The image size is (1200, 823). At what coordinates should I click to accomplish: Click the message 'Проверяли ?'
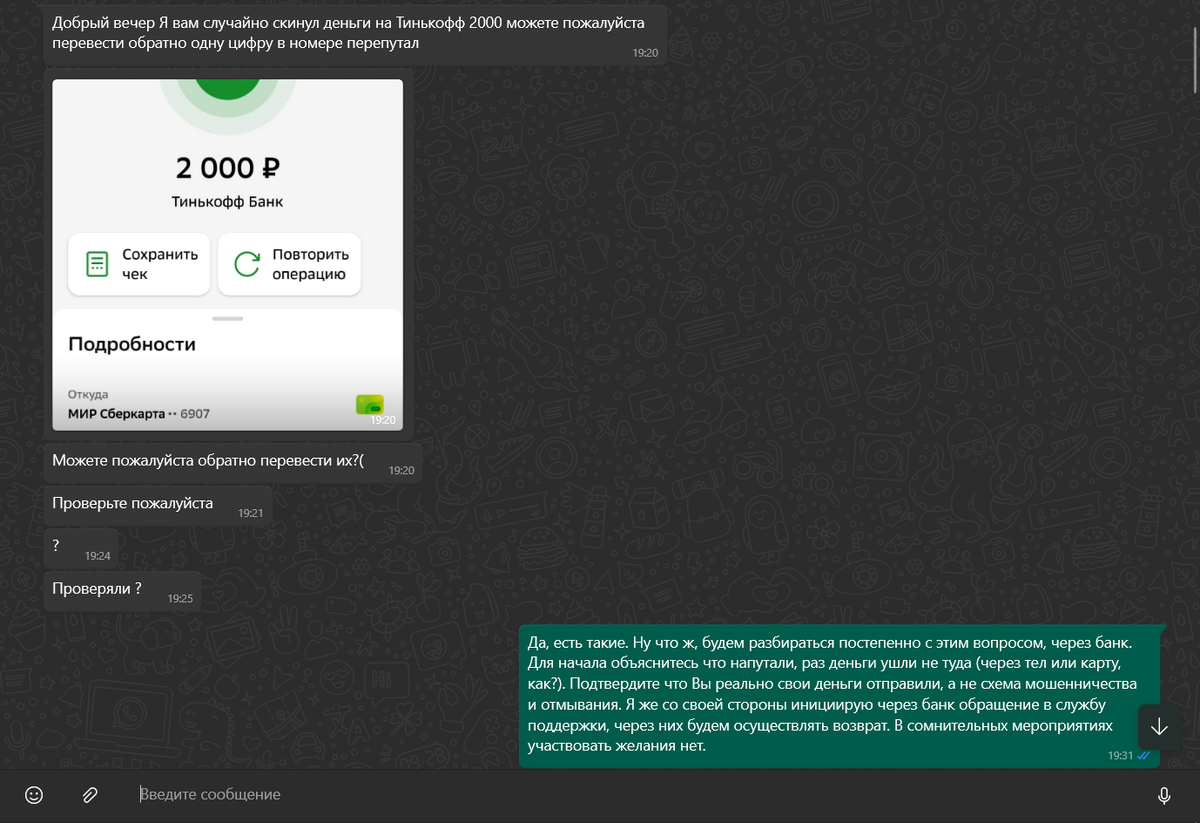coord(122,591)
